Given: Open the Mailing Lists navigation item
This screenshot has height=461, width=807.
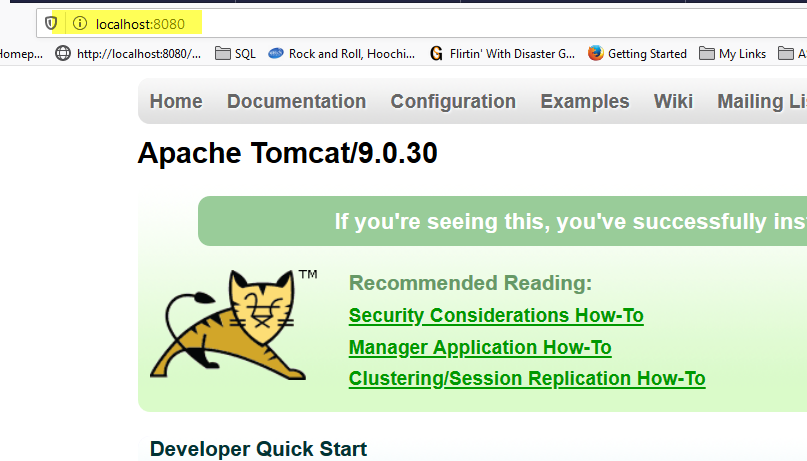Looking at the screenshot, I should point(762,101).
